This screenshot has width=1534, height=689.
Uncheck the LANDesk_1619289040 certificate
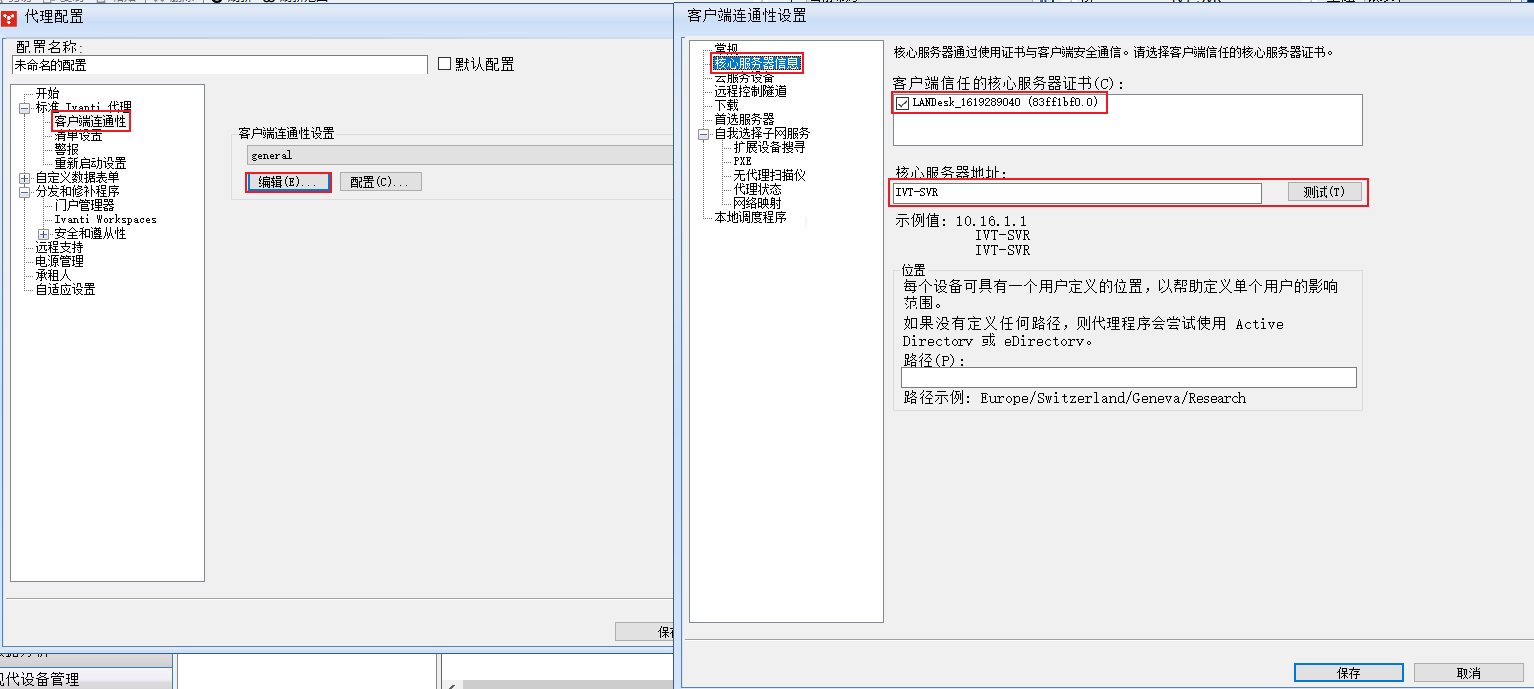pos(902,102)
